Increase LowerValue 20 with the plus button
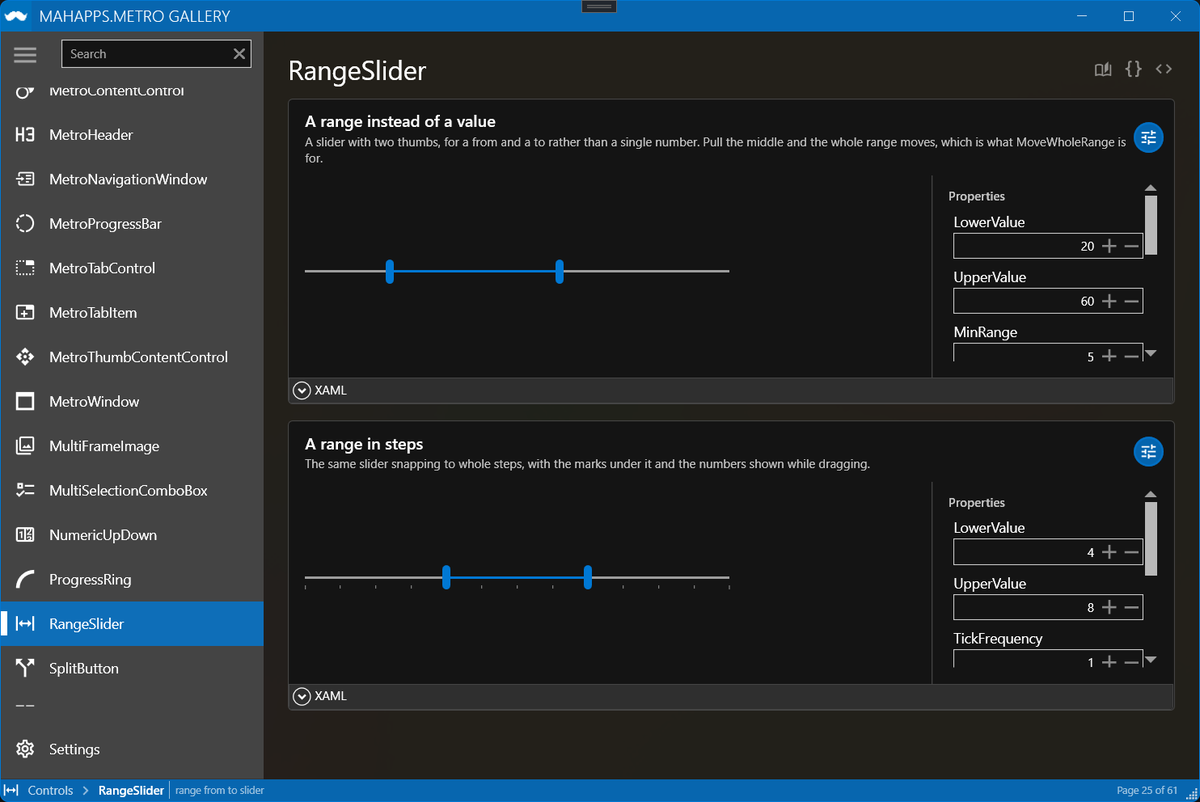This screenshot has height=802, width=1200. click(x=1108, y=246)
